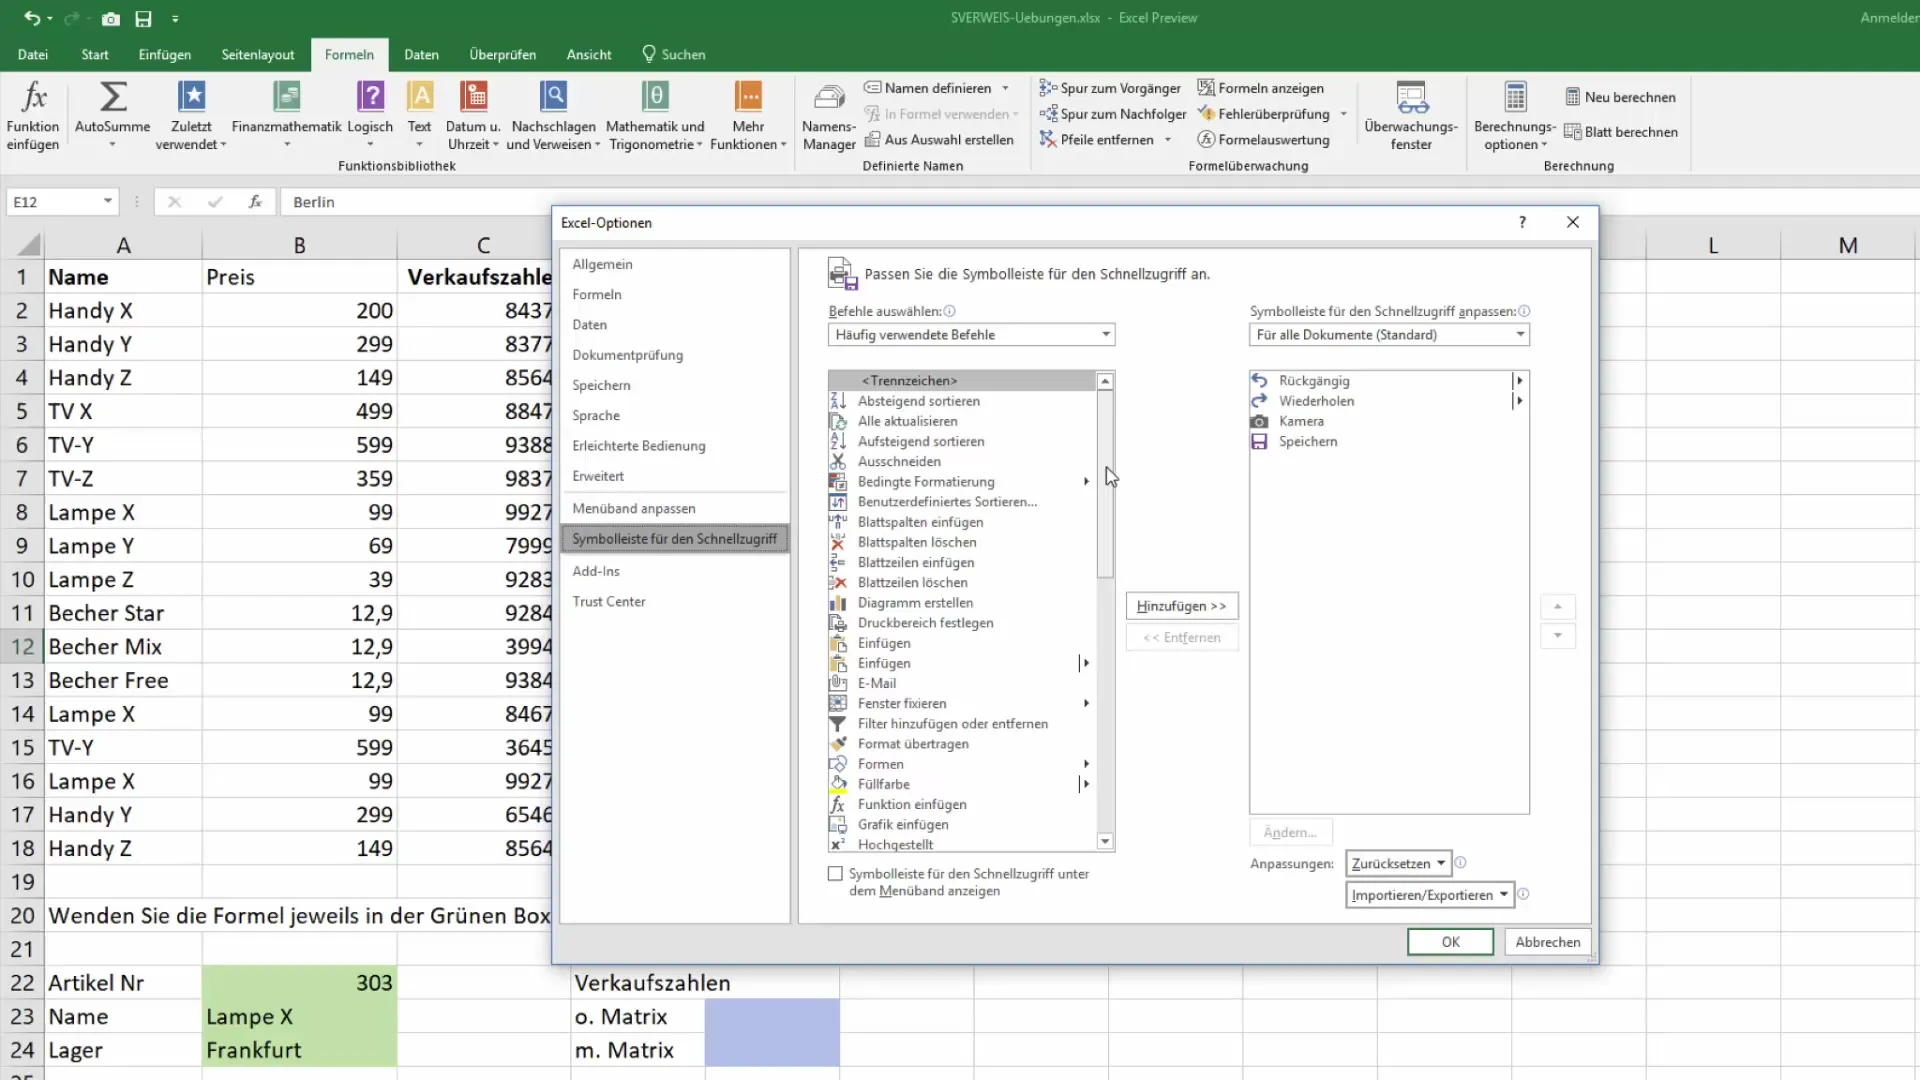Open the Namens-Manager

[829, 115]
